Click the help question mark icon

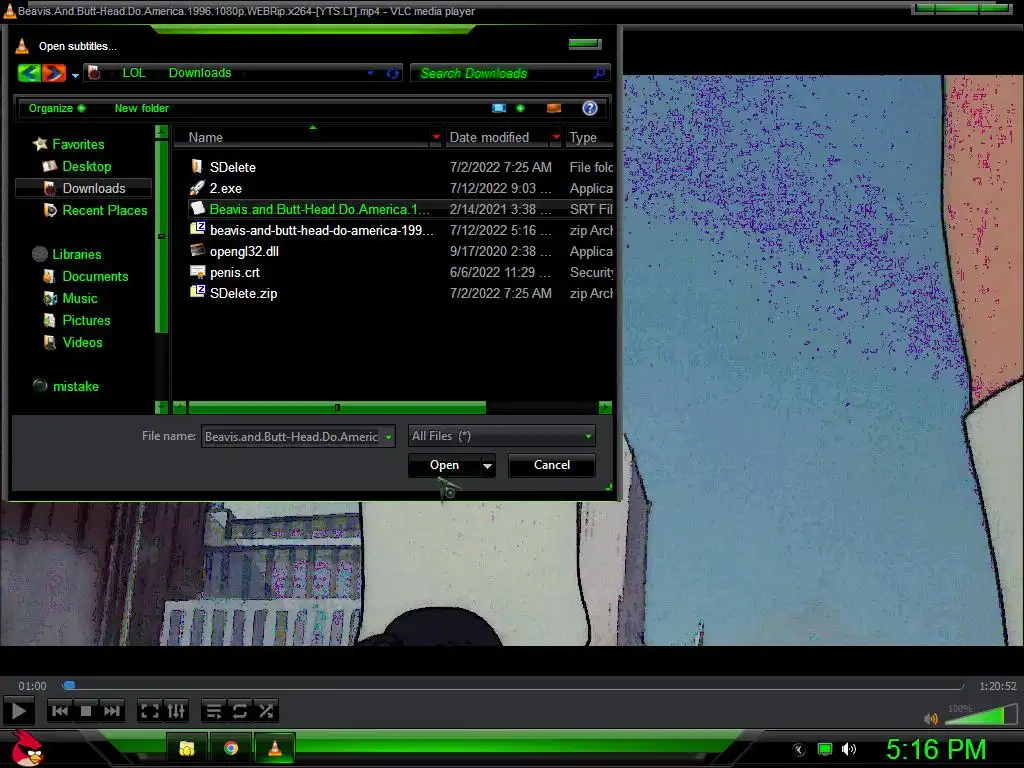point(590,108)
